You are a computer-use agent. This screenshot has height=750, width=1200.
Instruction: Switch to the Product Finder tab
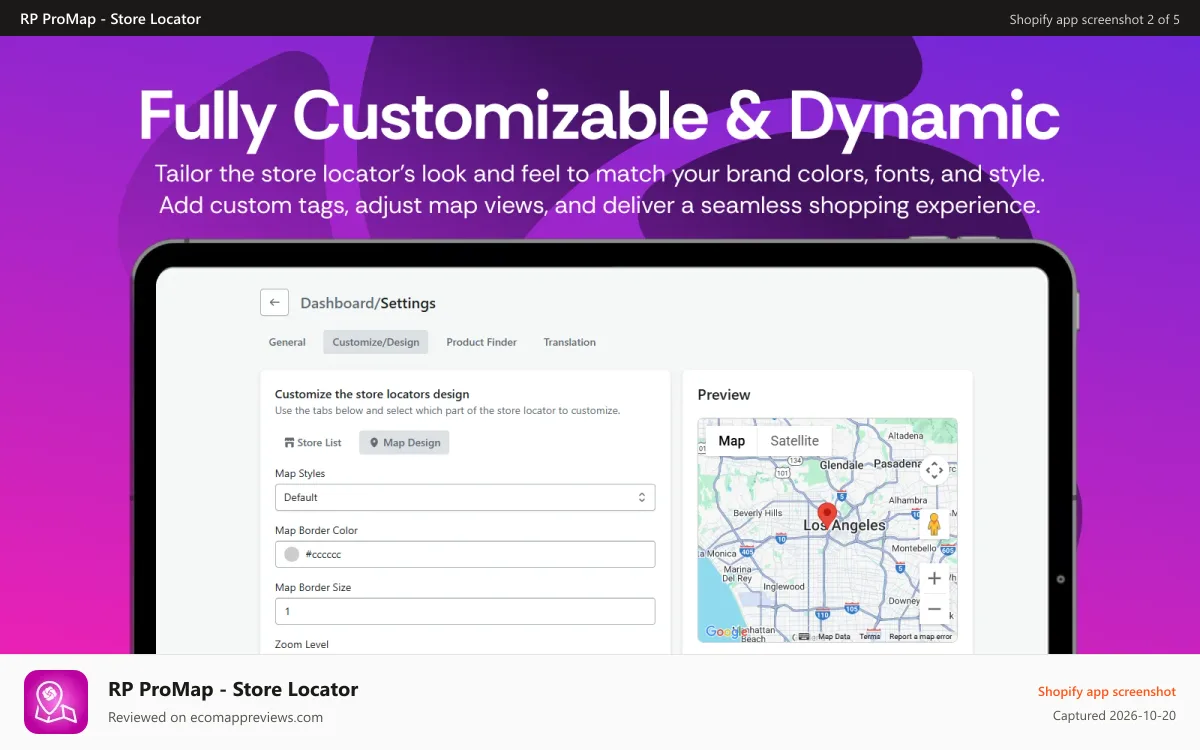481,342
